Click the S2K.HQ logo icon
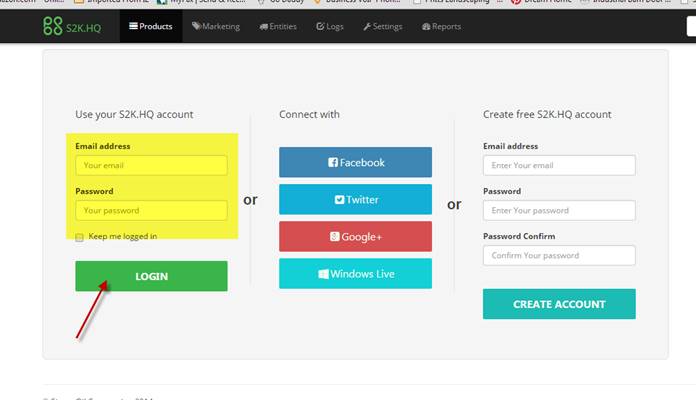Image resolution: width=696 pixels, height=400 pixels. [x=52, y=26]
